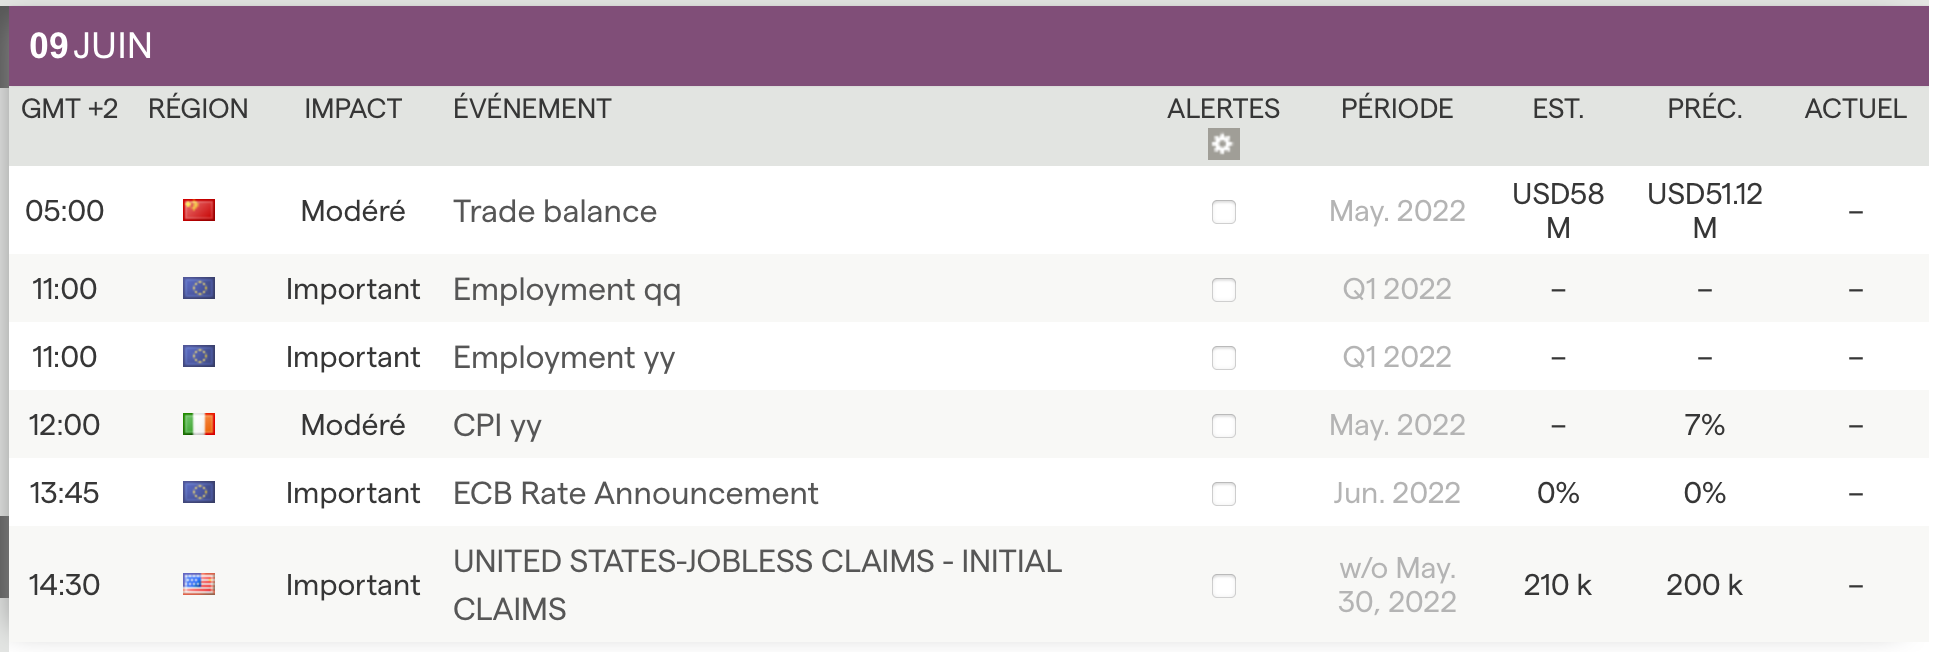Click the United States flag icon
The width and height of the screenshot is (1936, 652).
199,584
